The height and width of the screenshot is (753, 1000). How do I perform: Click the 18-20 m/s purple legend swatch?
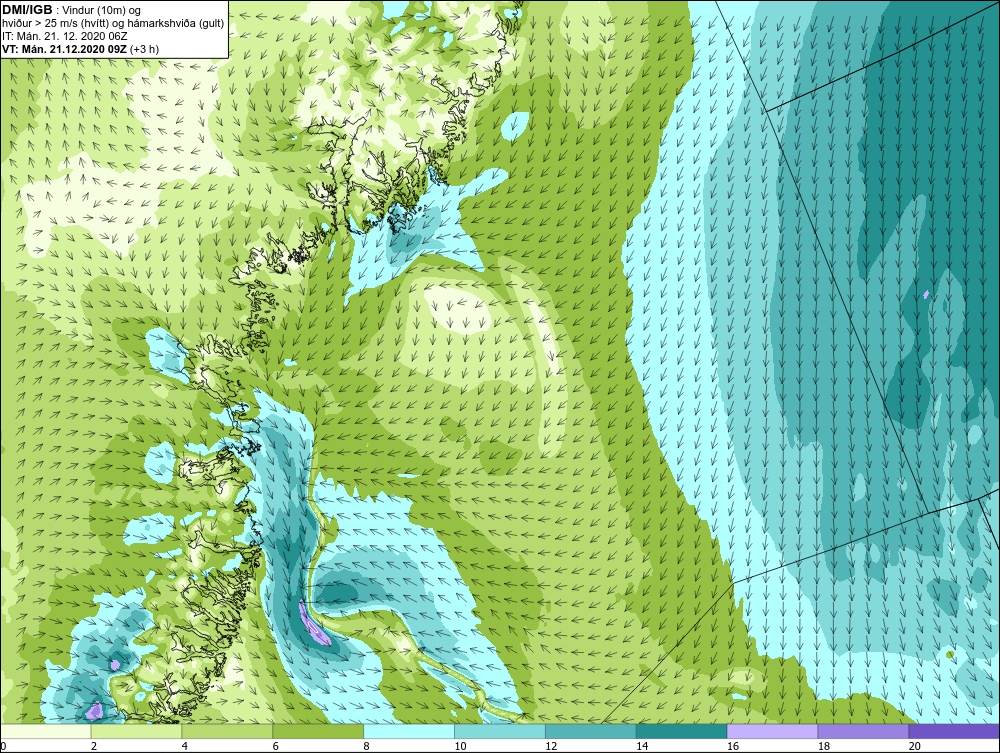click(864, 731)
